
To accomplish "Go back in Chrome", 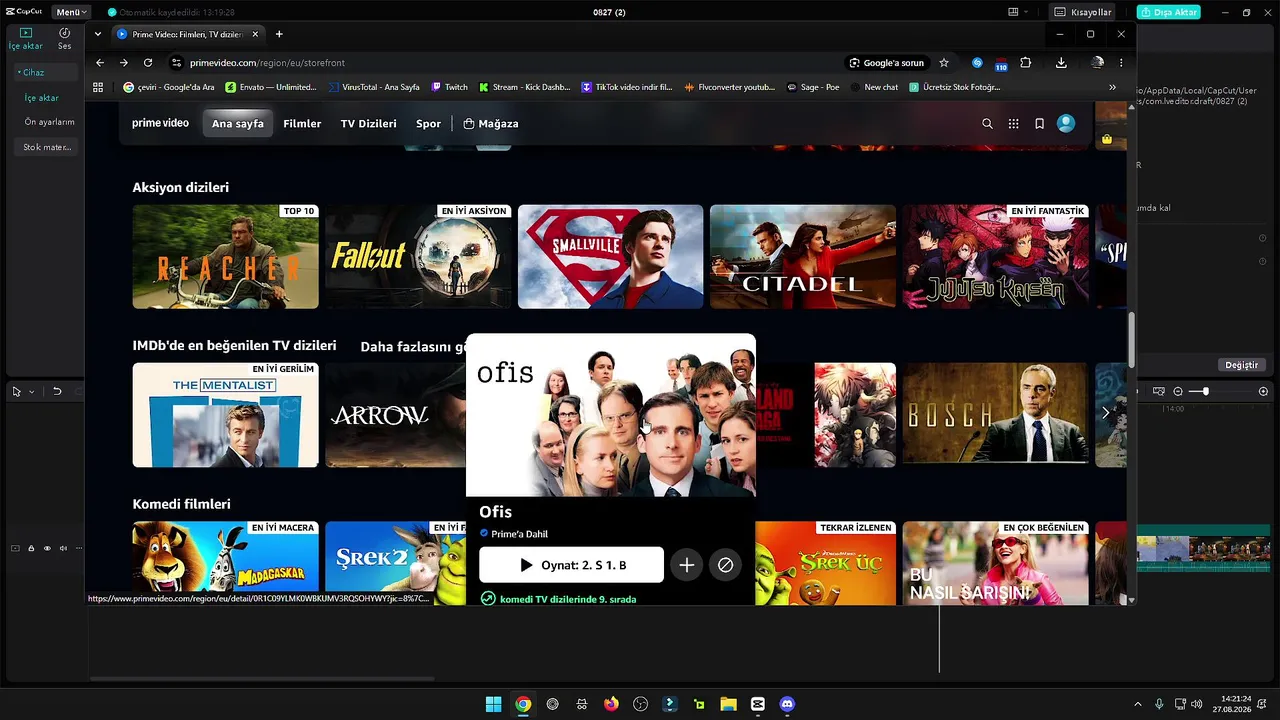I will pyautogui.click(x=100, y=62).
